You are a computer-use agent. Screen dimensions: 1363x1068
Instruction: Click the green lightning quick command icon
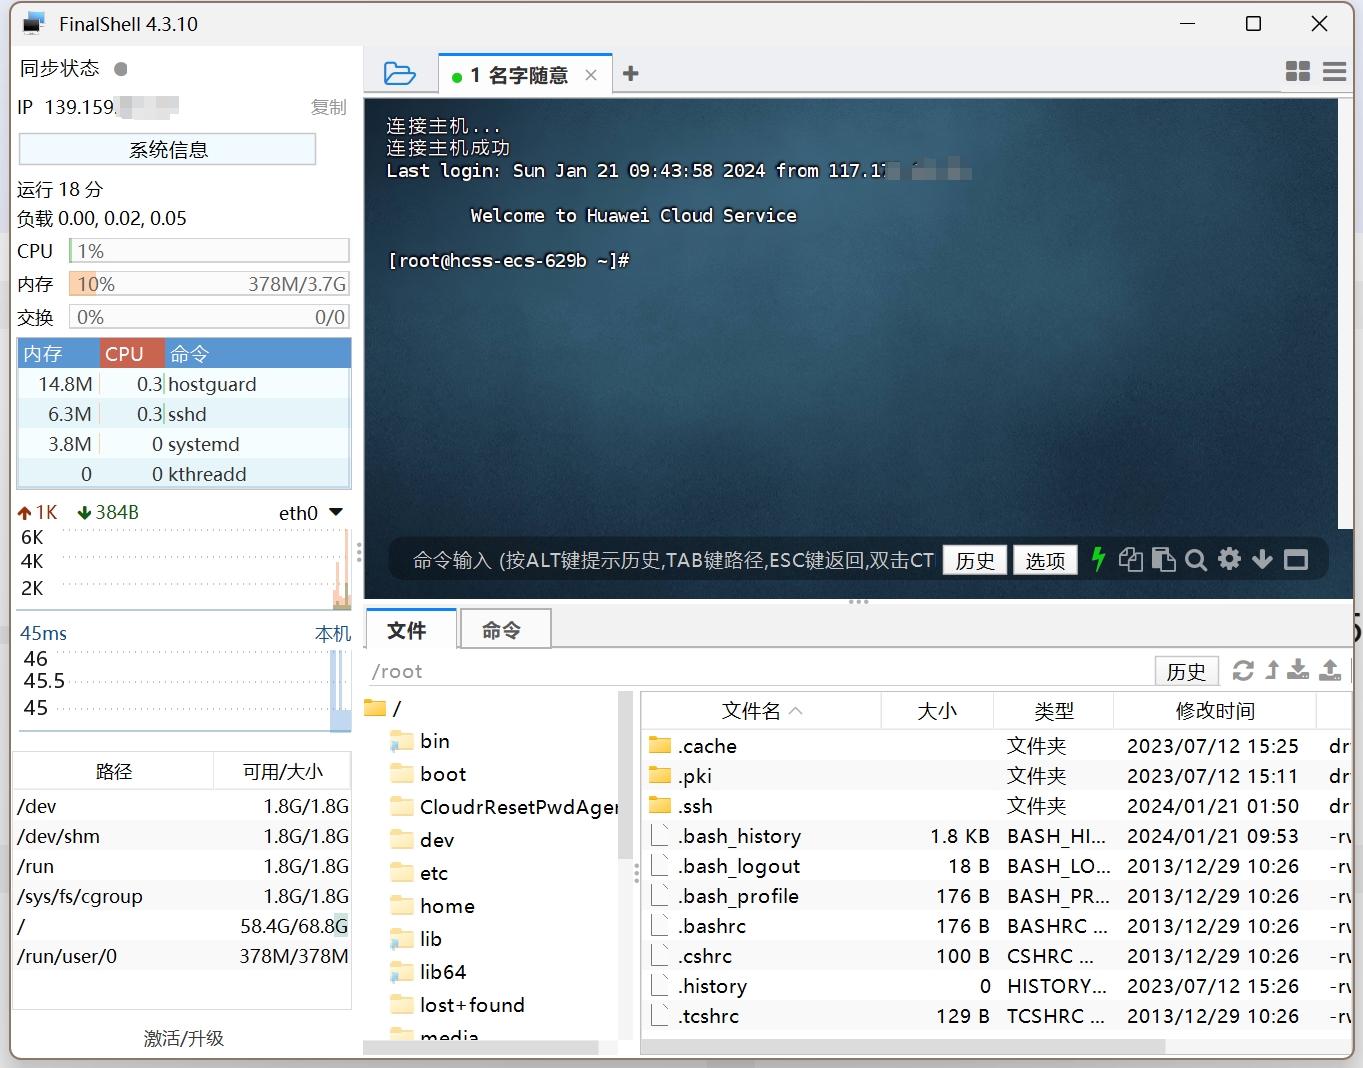(x=1098, y=559)
